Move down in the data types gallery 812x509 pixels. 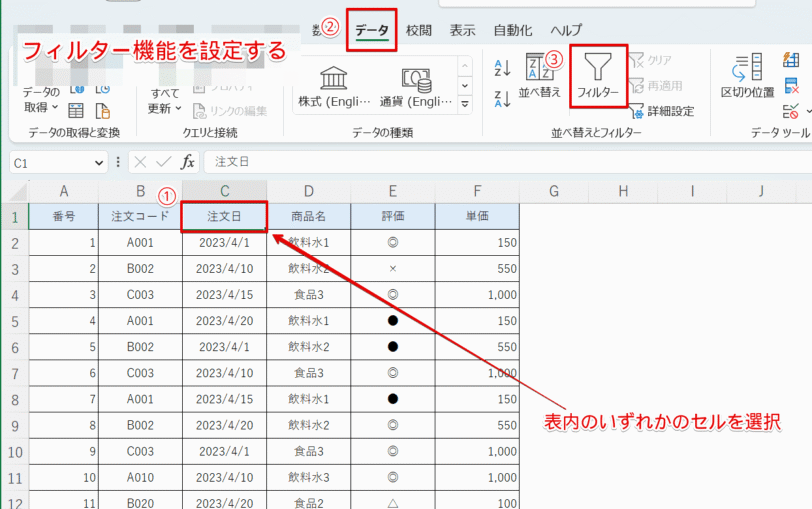(x=465, y=85)
